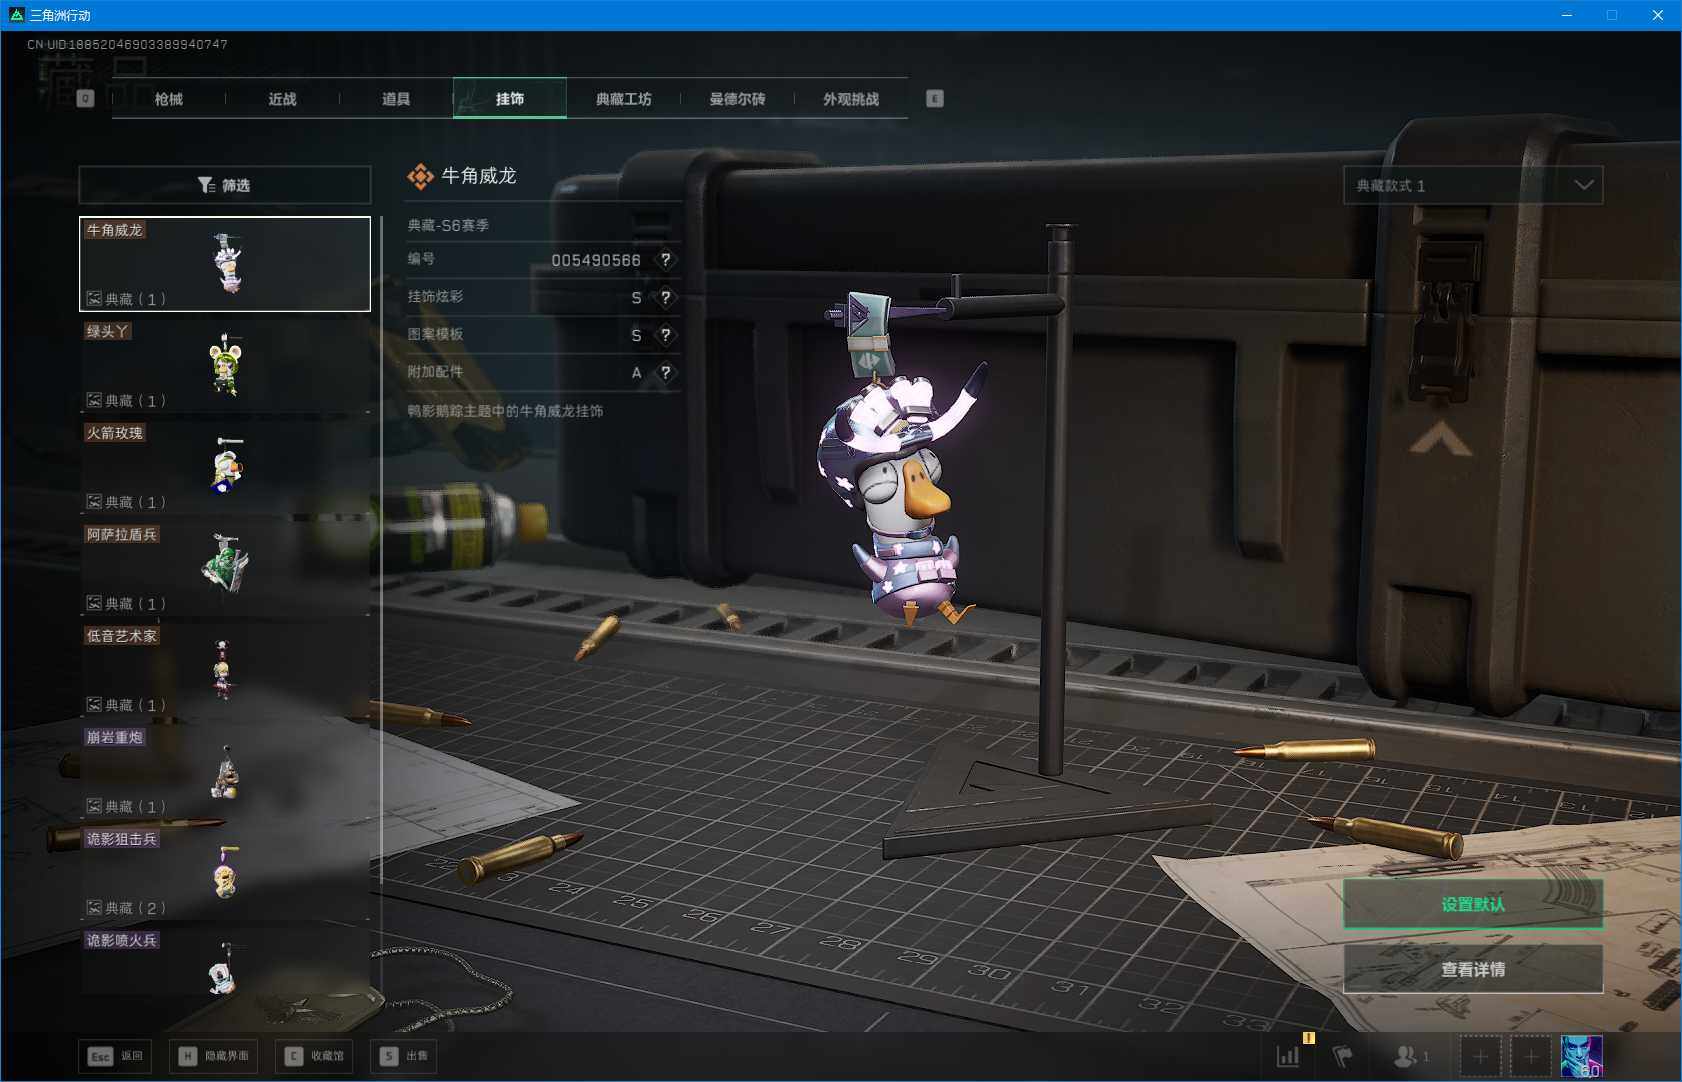Image resolution: width=1682 pixels, height=1082 pixels.
Task: Open the bar chart statistics icon
Action: (1288, 1056)
